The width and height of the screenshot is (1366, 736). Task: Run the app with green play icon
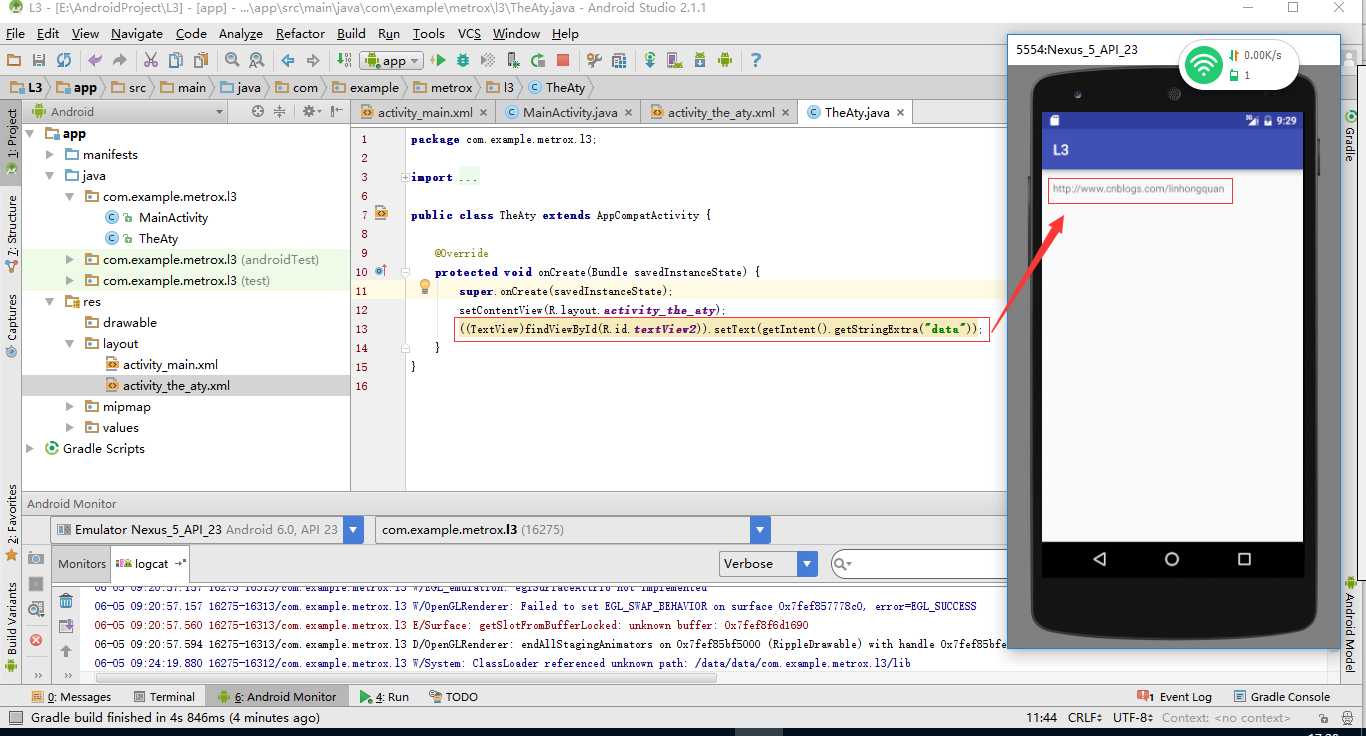438,60
